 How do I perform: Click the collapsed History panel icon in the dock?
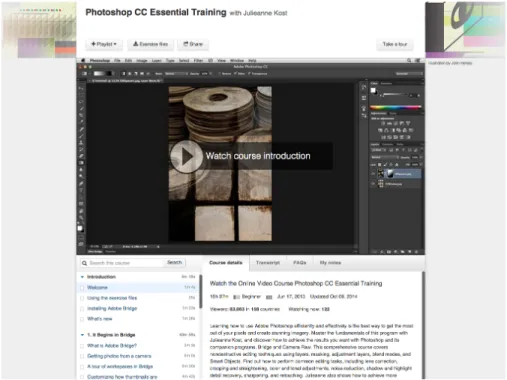(364, 87)
